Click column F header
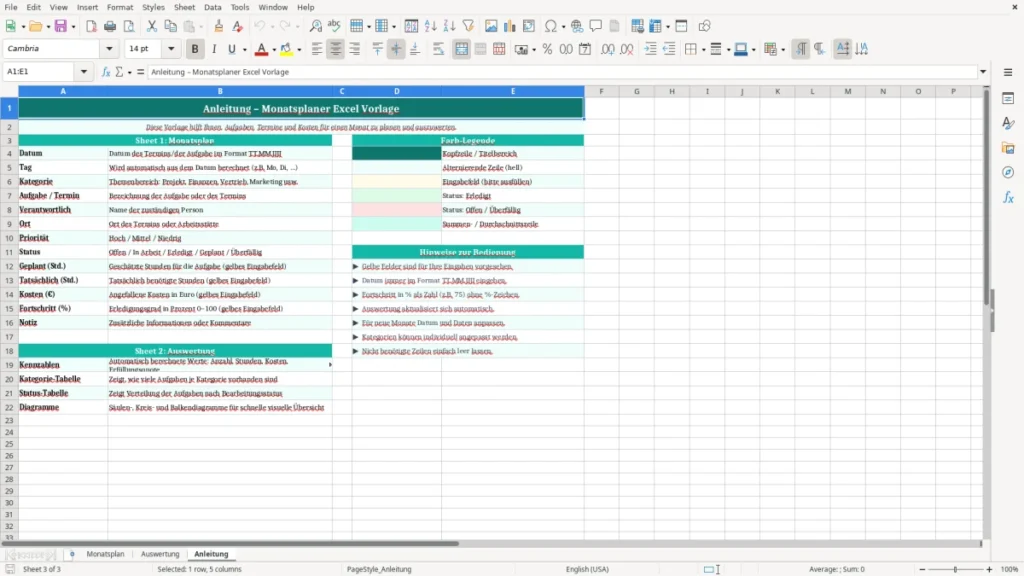The height and width of the screenshot is (576, 1024). coord(601,91)
